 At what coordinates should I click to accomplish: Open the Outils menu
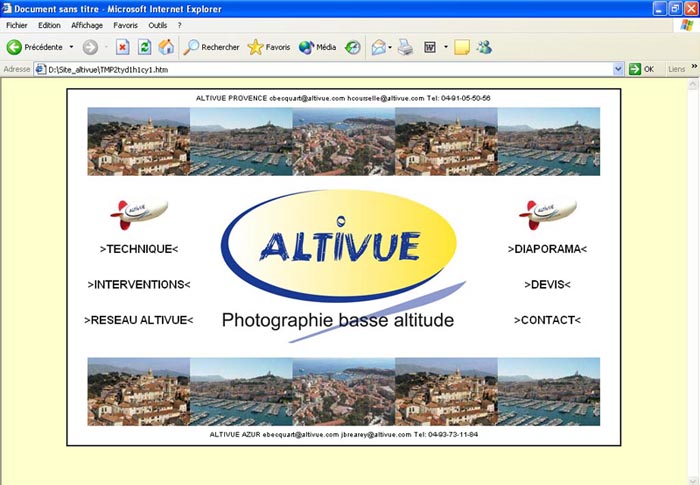pyautogui.click(x=158, y=25)
